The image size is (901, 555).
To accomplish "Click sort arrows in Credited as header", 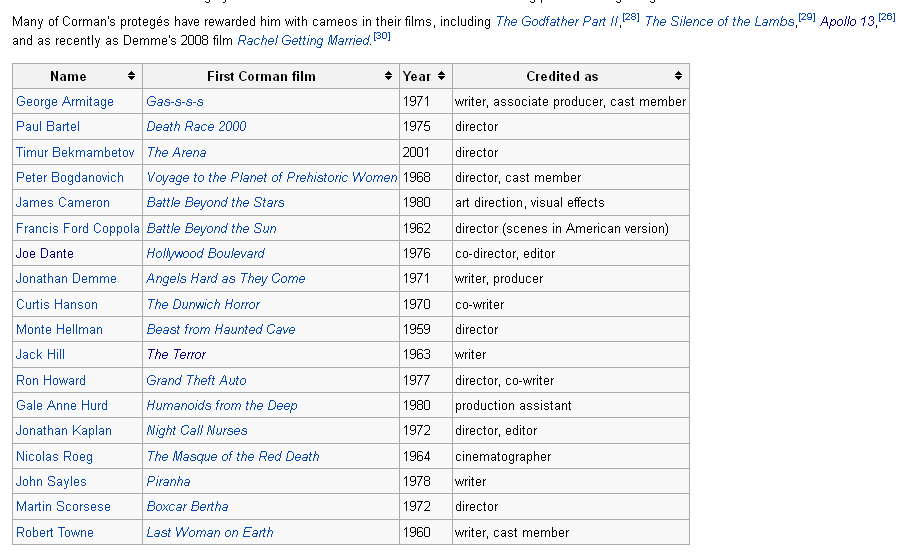I will tap(678, 76).
